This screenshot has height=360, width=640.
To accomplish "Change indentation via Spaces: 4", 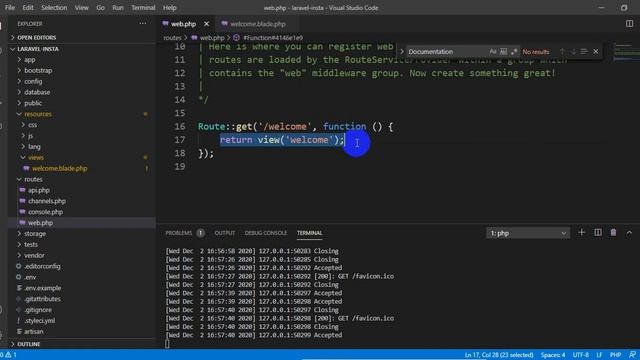I will (x=553, y=355).
